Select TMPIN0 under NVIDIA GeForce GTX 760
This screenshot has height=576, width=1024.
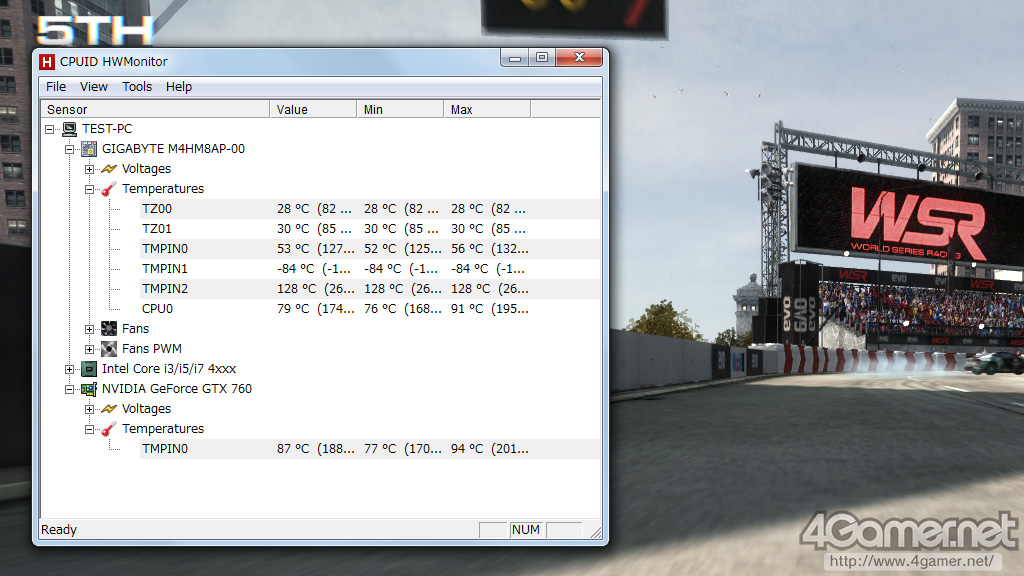(370, 449)
